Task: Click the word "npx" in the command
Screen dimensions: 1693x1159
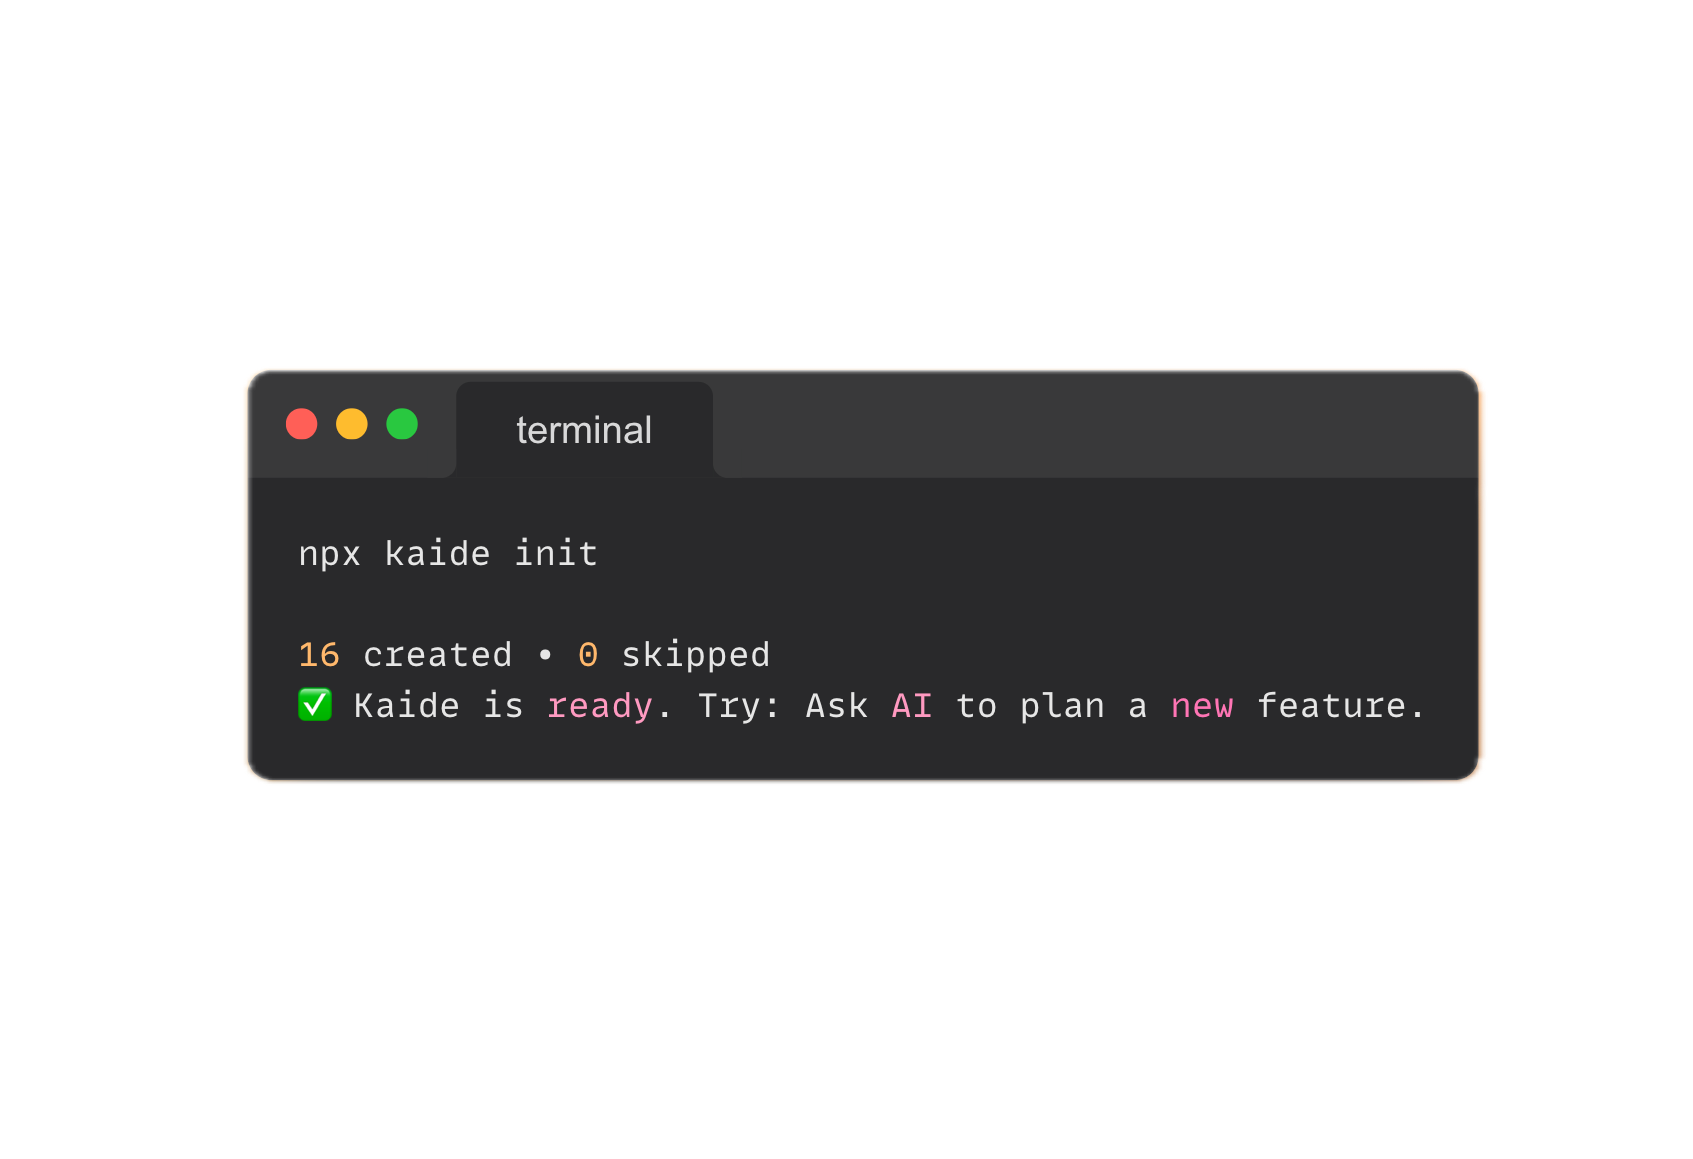Action: [x=329, y=554]
